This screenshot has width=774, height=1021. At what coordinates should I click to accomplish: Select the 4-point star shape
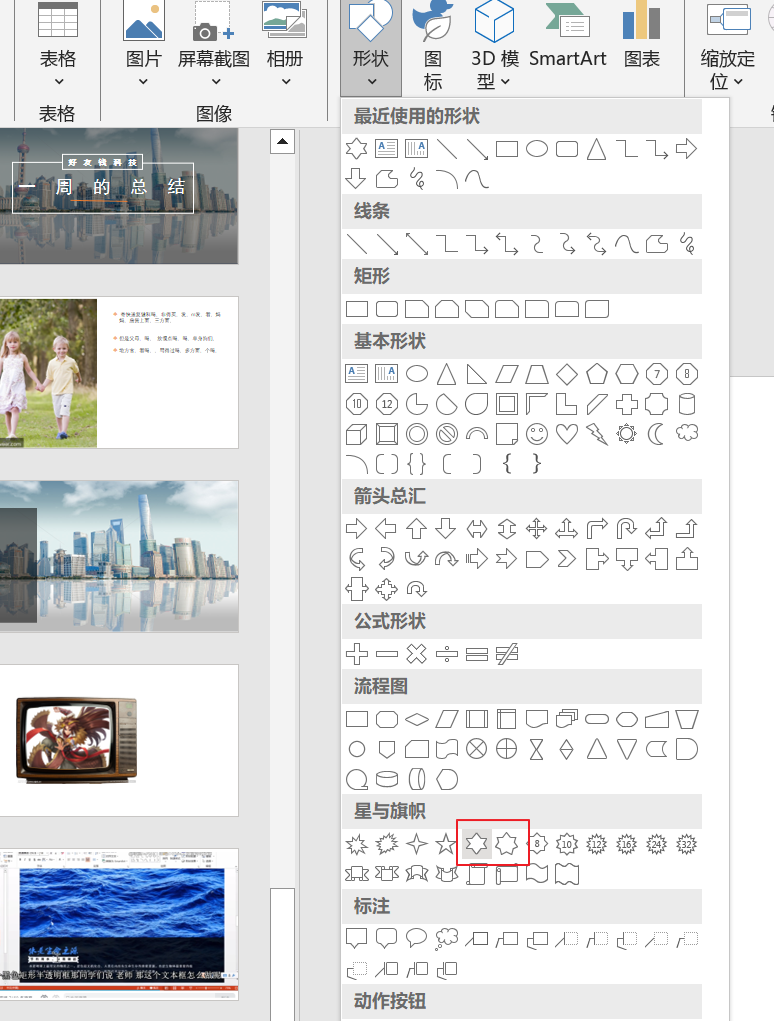(417, 845)
